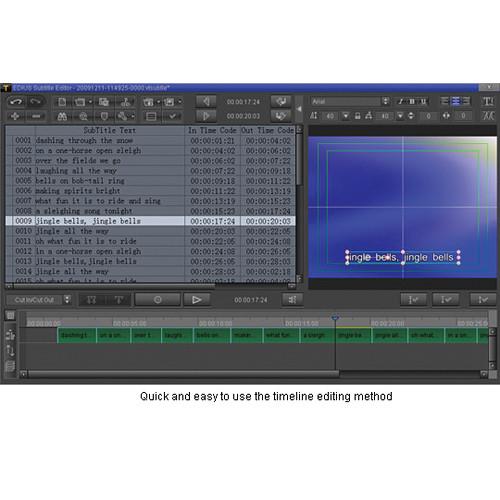Expand the import icon dropdown arrow
The image size is (500, 500).
click(159, 101)
